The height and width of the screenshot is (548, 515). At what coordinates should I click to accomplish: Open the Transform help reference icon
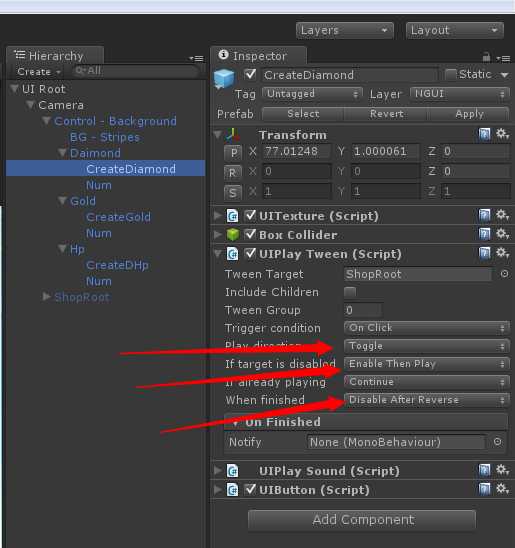(484, 134)
